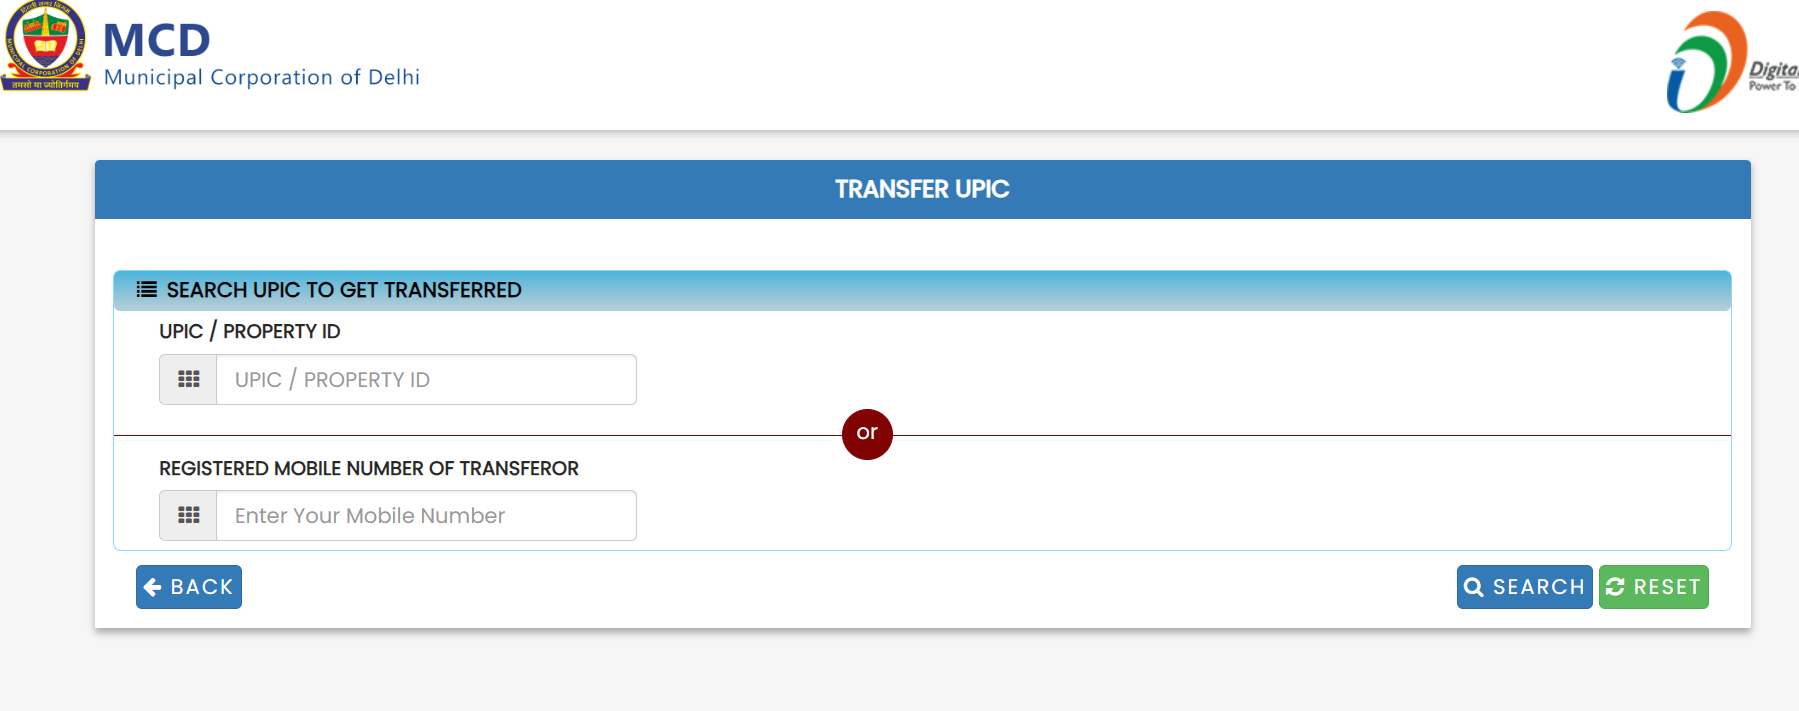
Task: Click the MCD emblem logo
Action: click(45, 47)
